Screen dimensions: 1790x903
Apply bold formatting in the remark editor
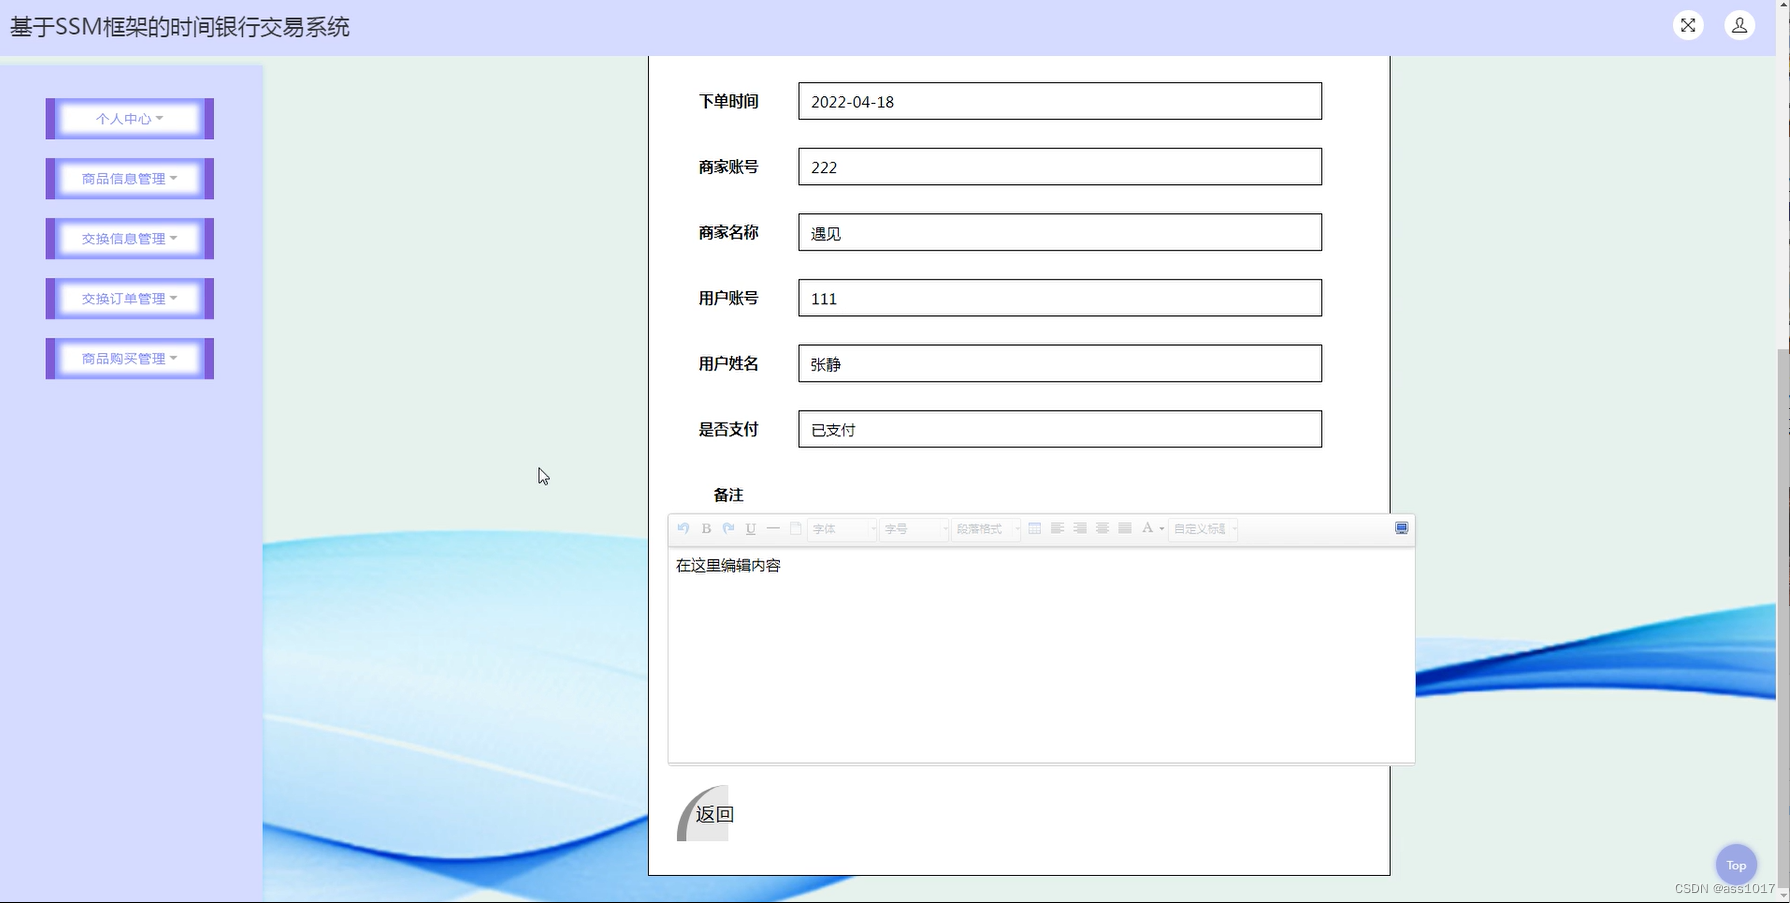pyautogui.click(x=706, y=528)
